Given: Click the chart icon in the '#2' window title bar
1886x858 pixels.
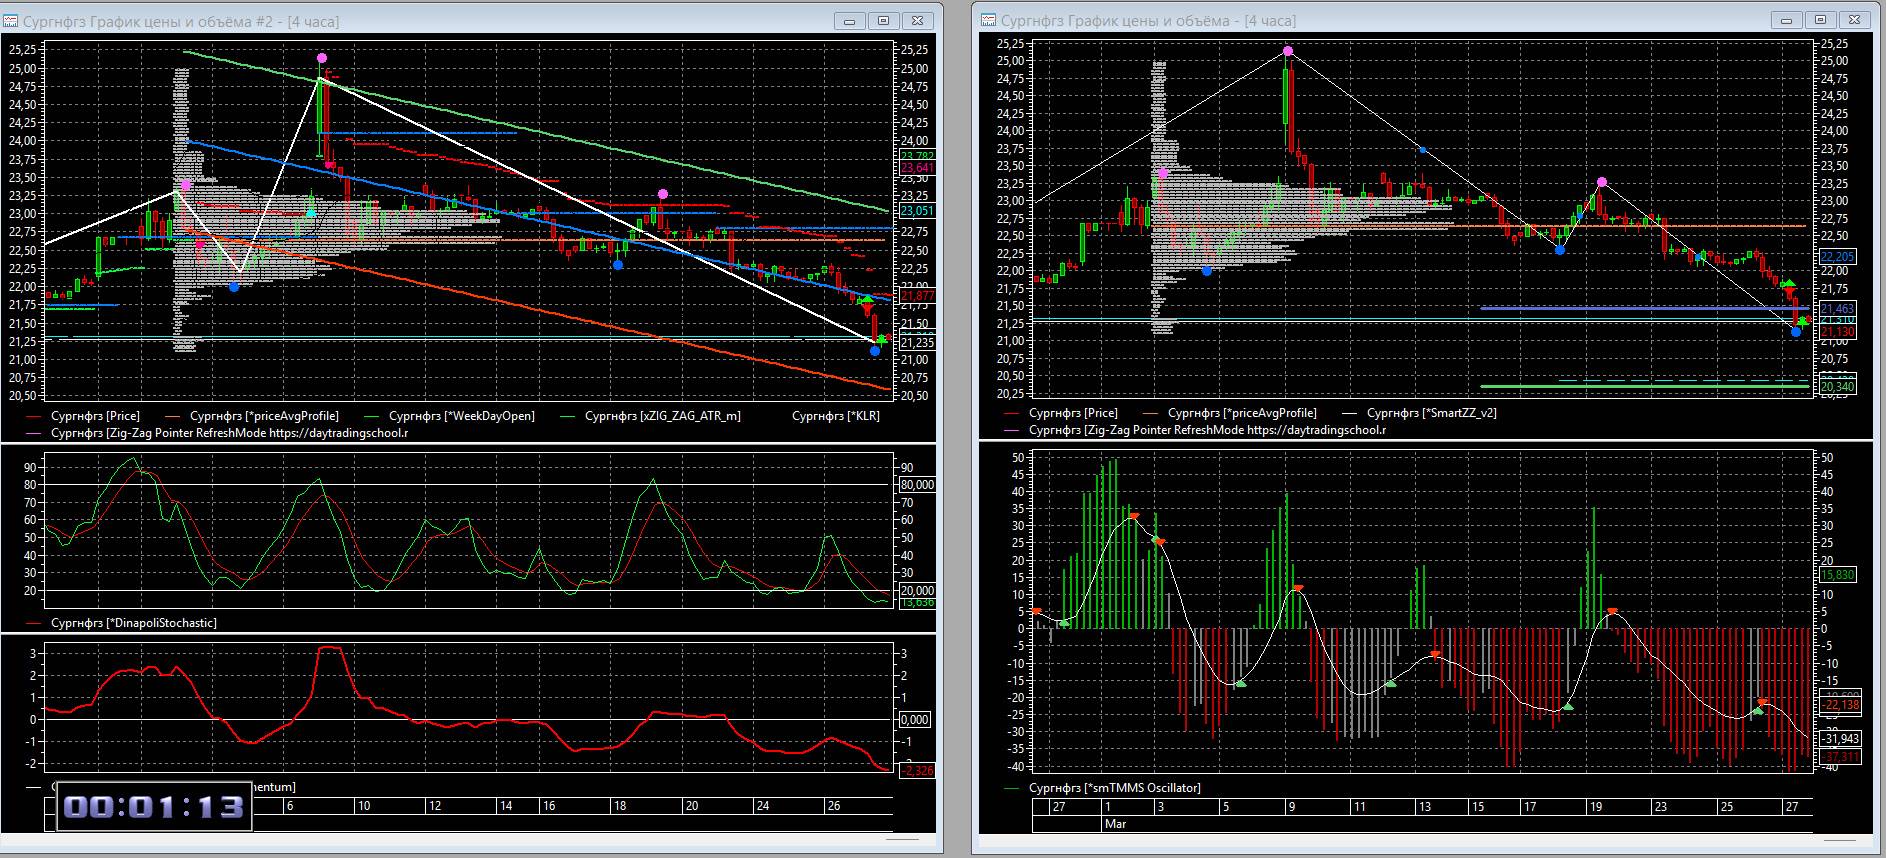Looking at the screenshot, I should pyautogui.click(x=11, y=20).
